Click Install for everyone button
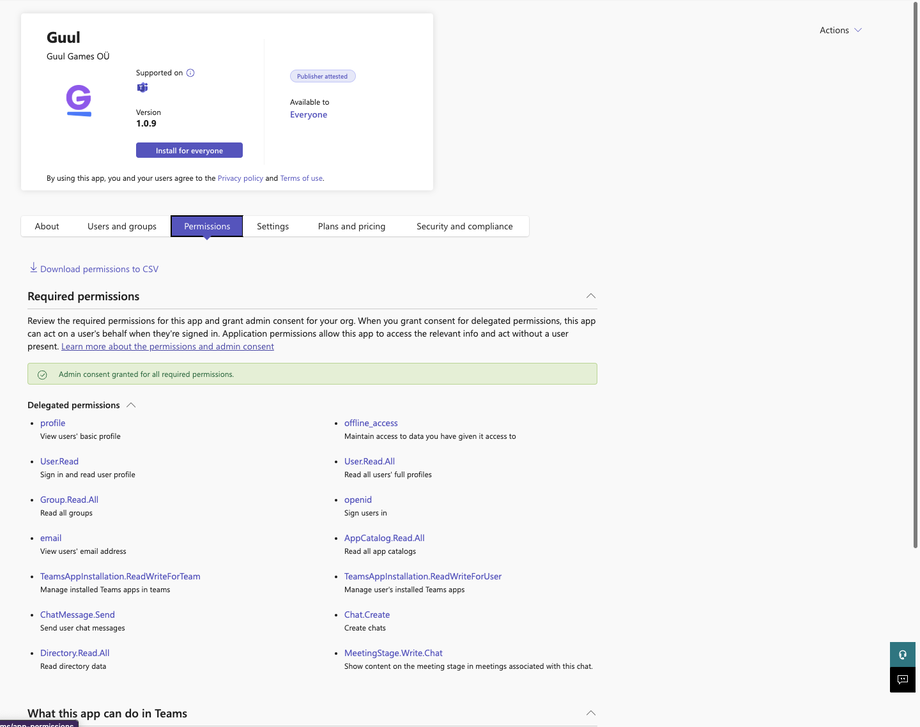920x727 pixels. (189, 150)
